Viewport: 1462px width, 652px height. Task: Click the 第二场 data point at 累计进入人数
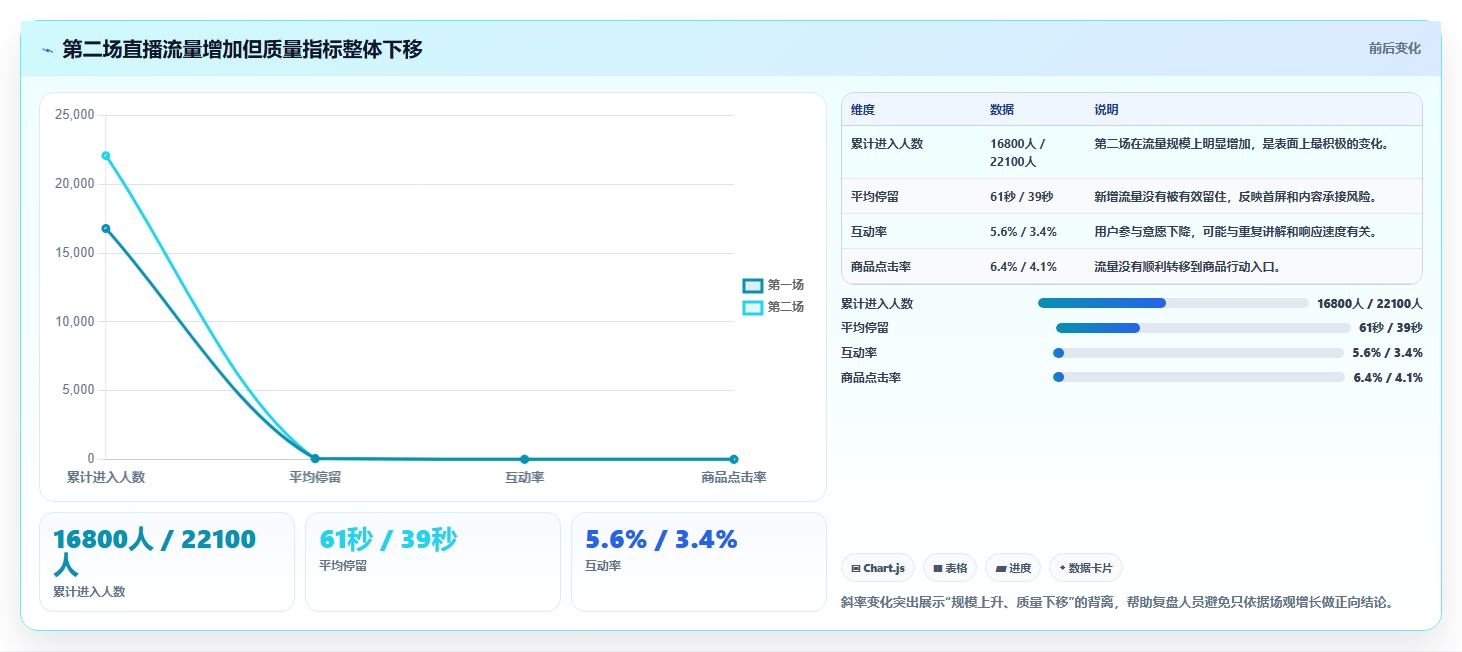(x=105, y=155)
